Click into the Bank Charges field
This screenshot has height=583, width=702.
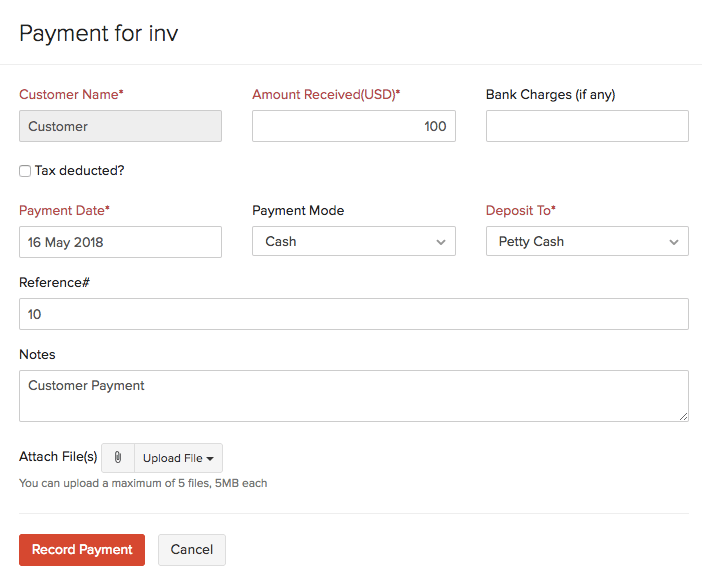[x=587, y=126]
